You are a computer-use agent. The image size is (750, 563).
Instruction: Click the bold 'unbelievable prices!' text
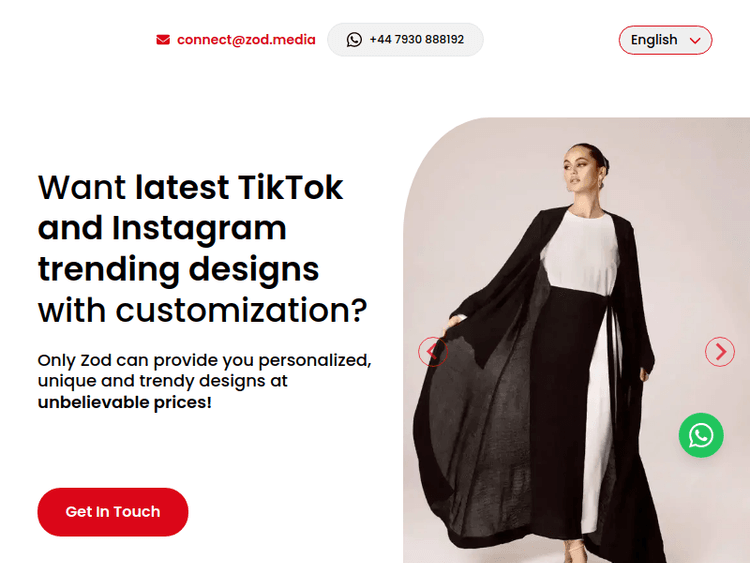click(x=124, y=402)
